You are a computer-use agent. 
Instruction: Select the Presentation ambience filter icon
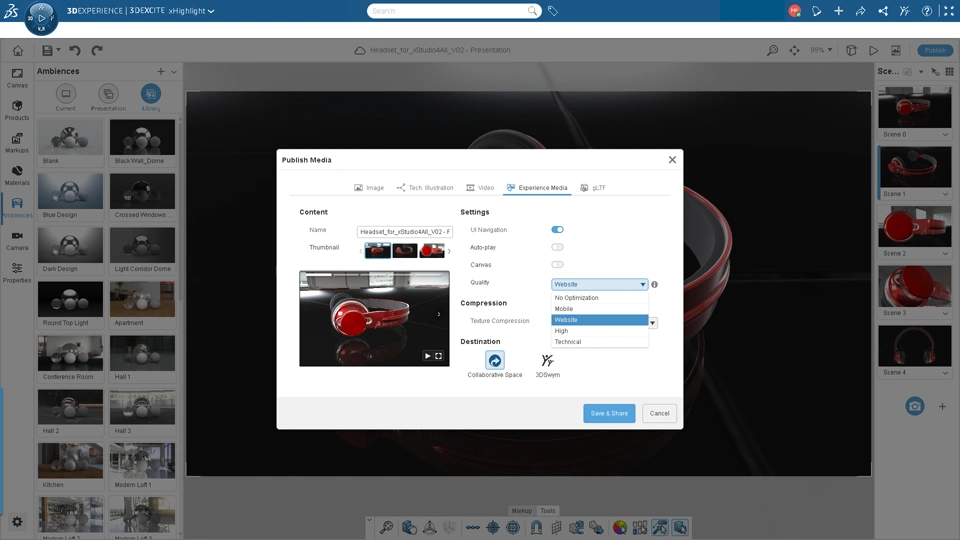[x=108, y=94]
